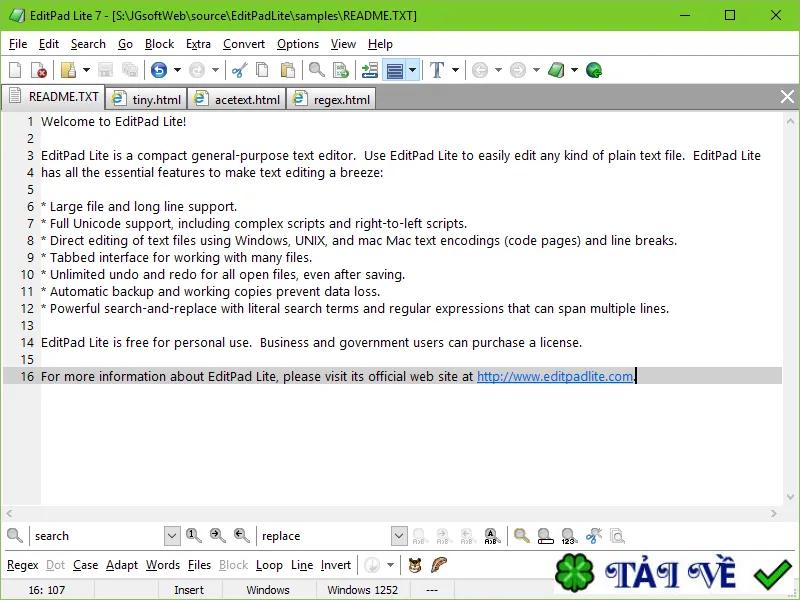The image size is (800, 600).
Task: Expand the Font dropdown arrow
Action: (x=455, y=70)
